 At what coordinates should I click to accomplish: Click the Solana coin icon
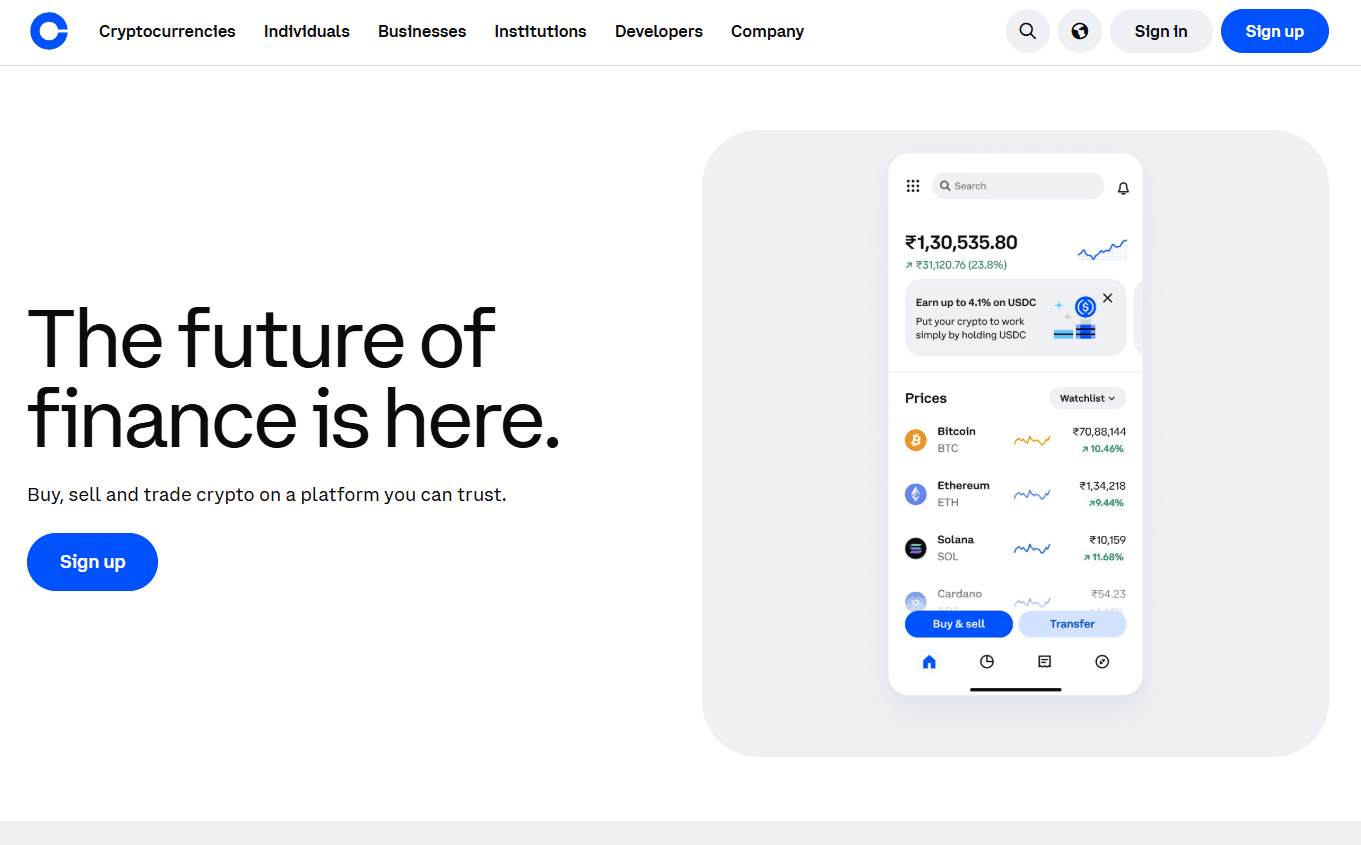[916, 548]
